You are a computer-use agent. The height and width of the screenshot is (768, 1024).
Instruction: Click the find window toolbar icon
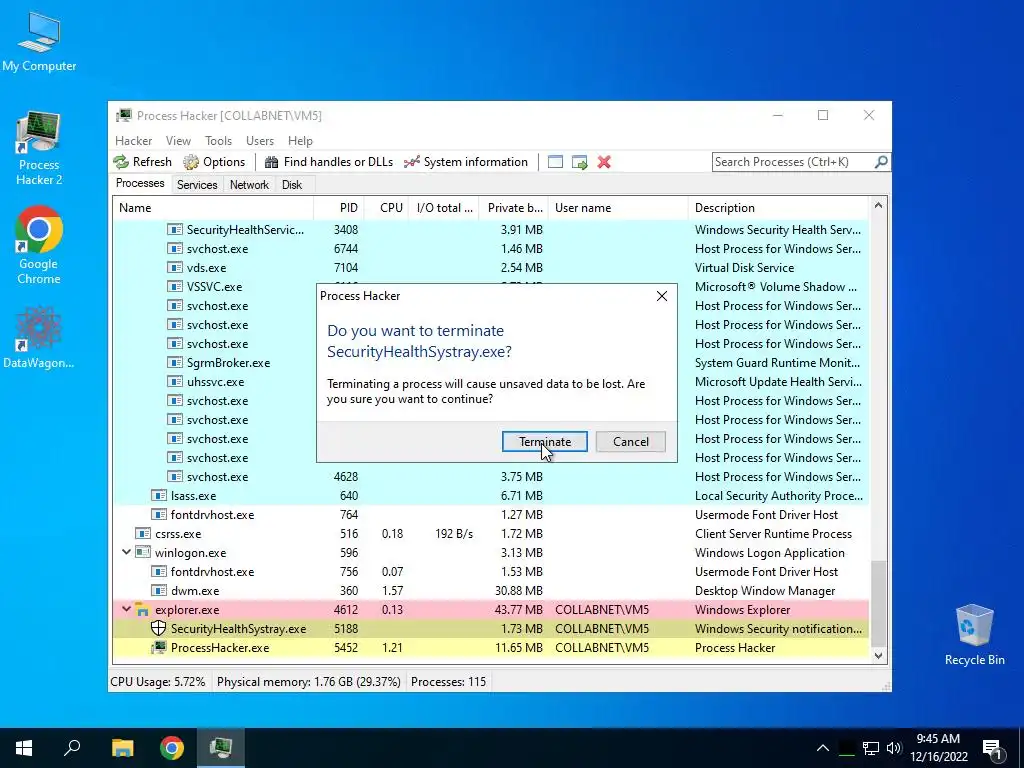pos(555,162)
